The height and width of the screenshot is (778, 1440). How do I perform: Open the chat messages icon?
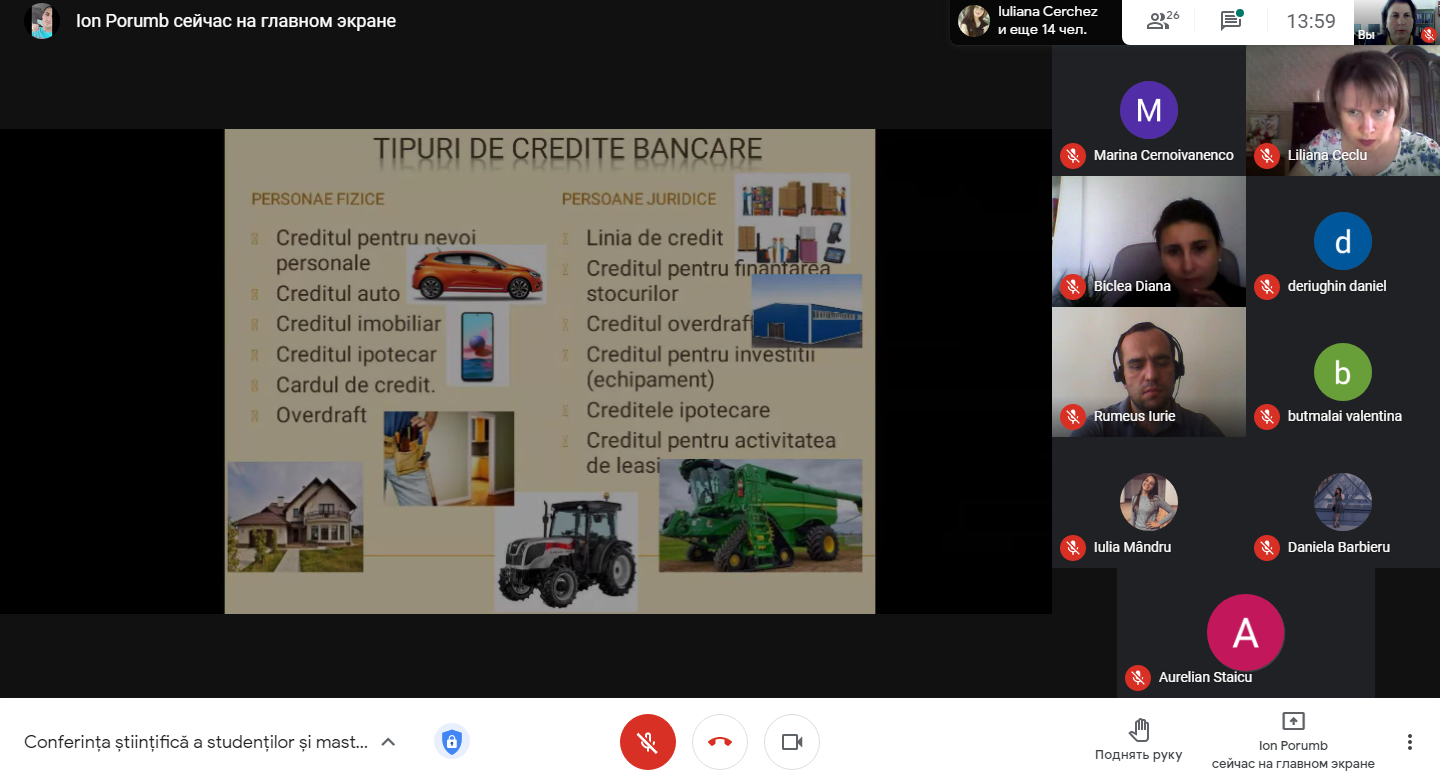click(x=1231, y=21)
